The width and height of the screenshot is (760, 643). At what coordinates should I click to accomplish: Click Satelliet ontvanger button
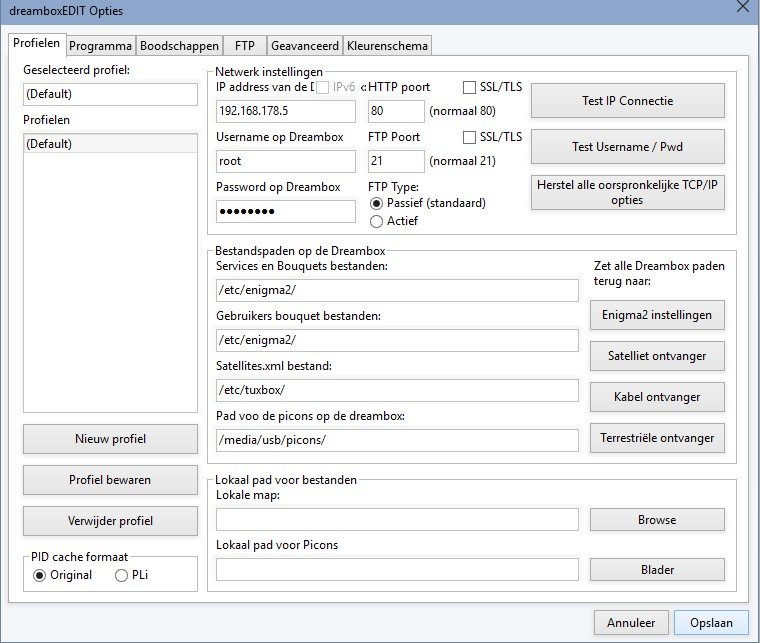point(657,356)
